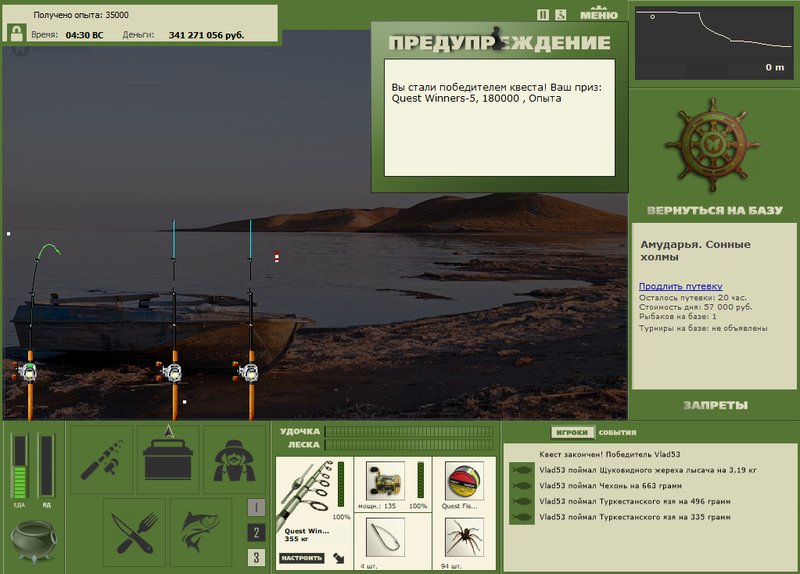Click the ship wheel return icon
The width and height of the screenshot is (800, 574).
712,144
